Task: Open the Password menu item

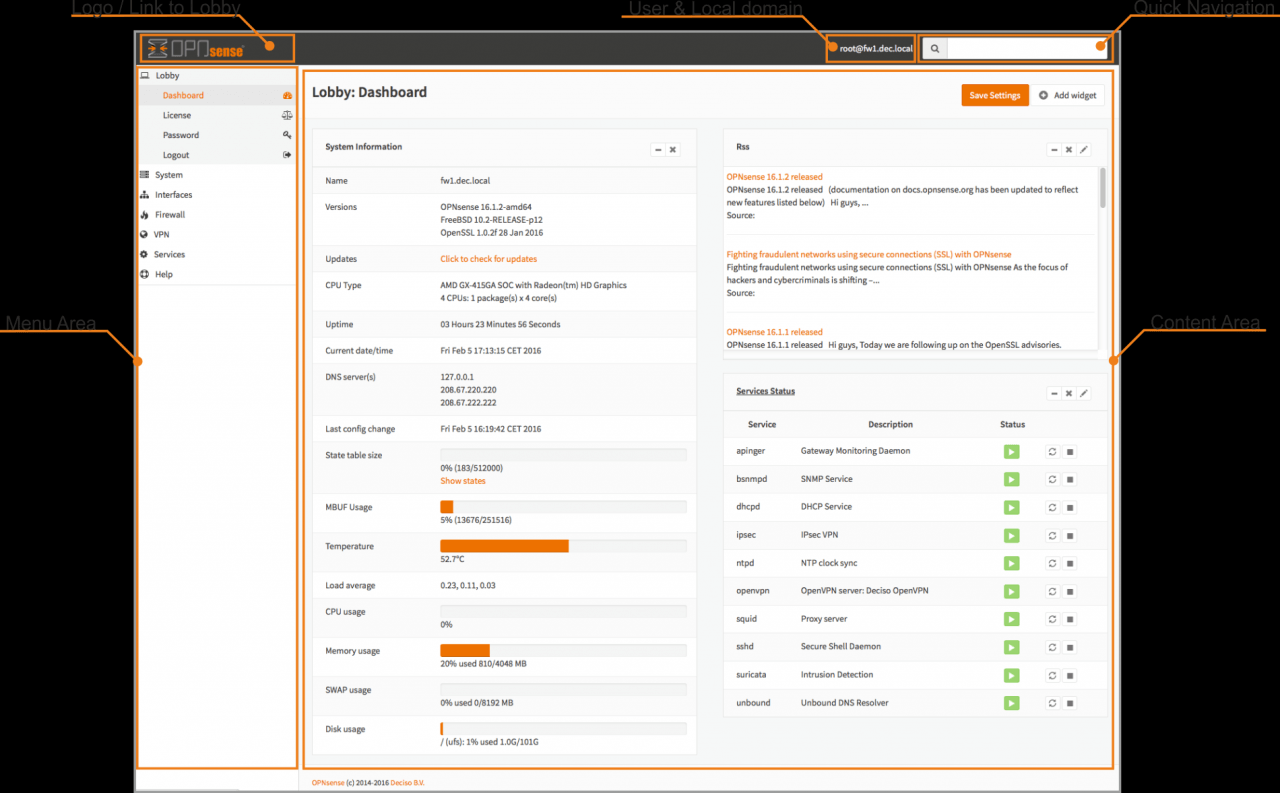Action: [181, 135]
